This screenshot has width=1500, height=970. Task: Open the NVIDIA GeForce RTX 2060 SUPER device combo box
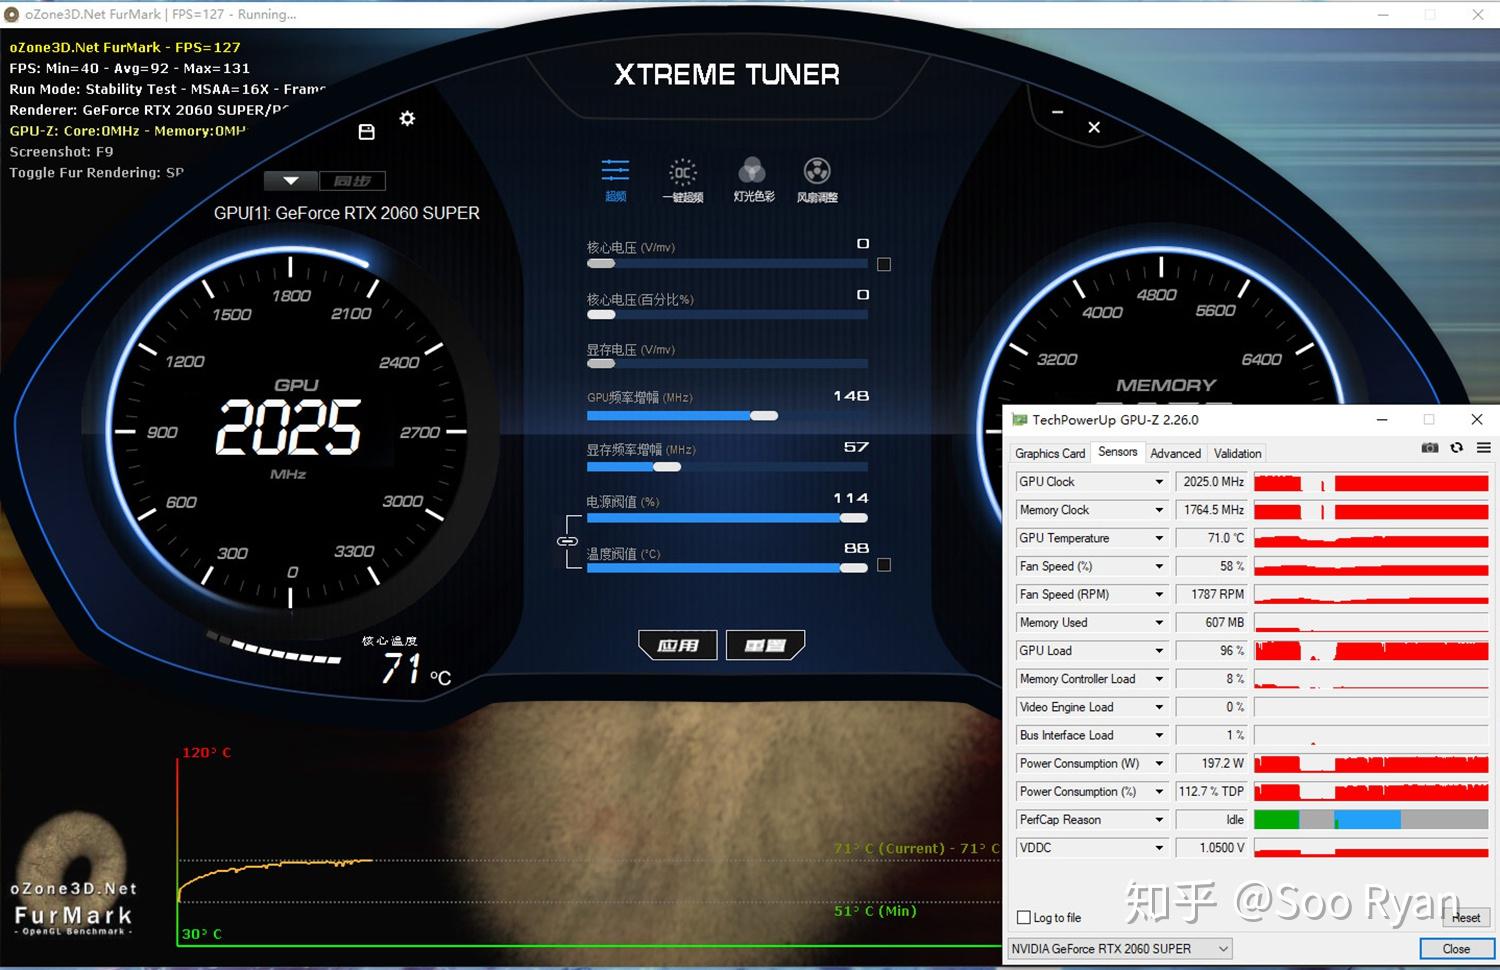[1120, 949]
